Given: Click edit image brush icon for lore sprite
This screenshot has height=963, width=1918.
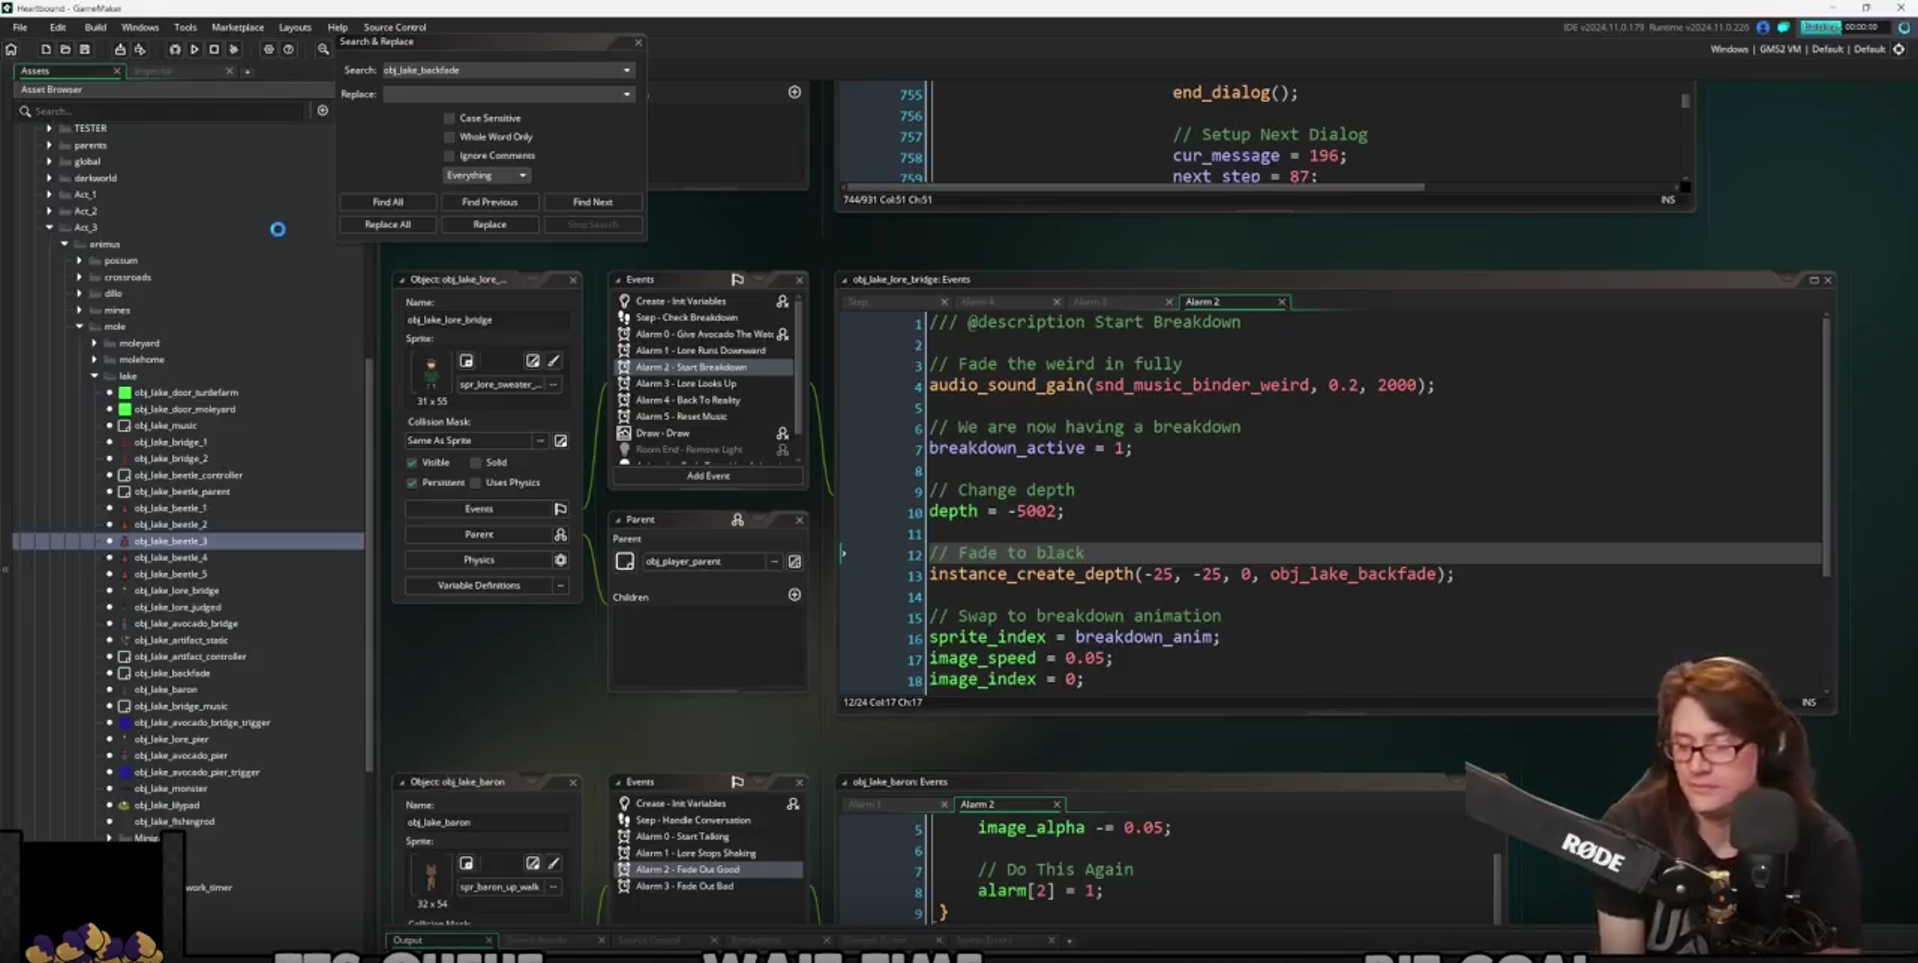Looking at the screenshot, I should coord(554,361).
